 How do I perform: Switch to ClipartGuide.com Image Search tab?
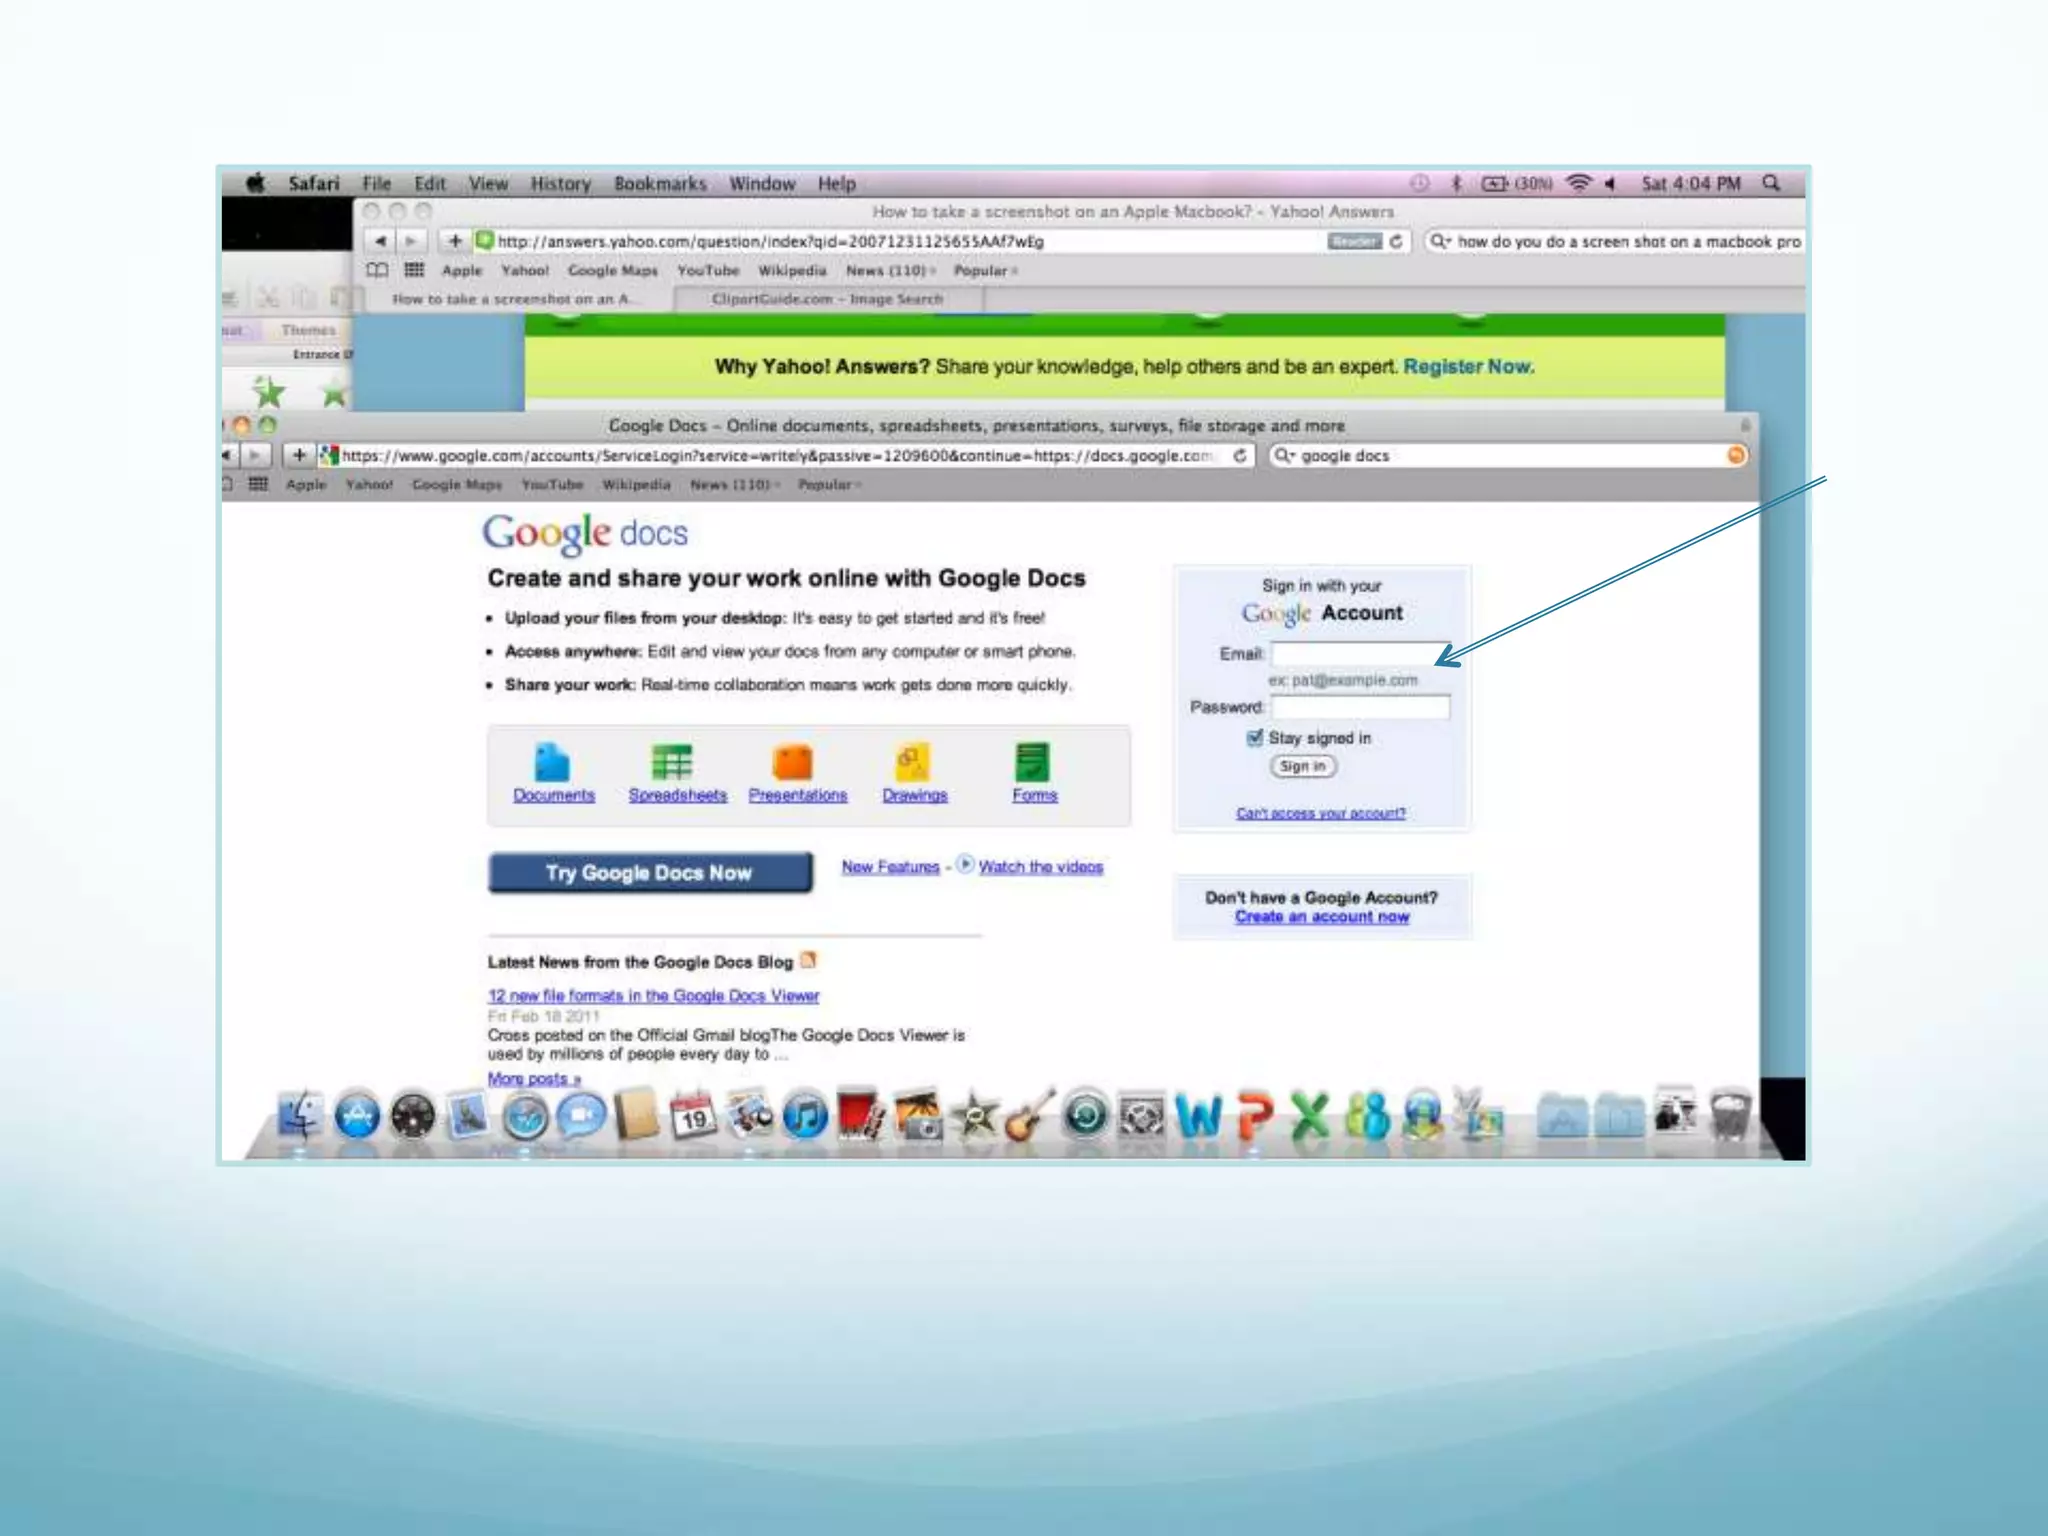[827, 299]
